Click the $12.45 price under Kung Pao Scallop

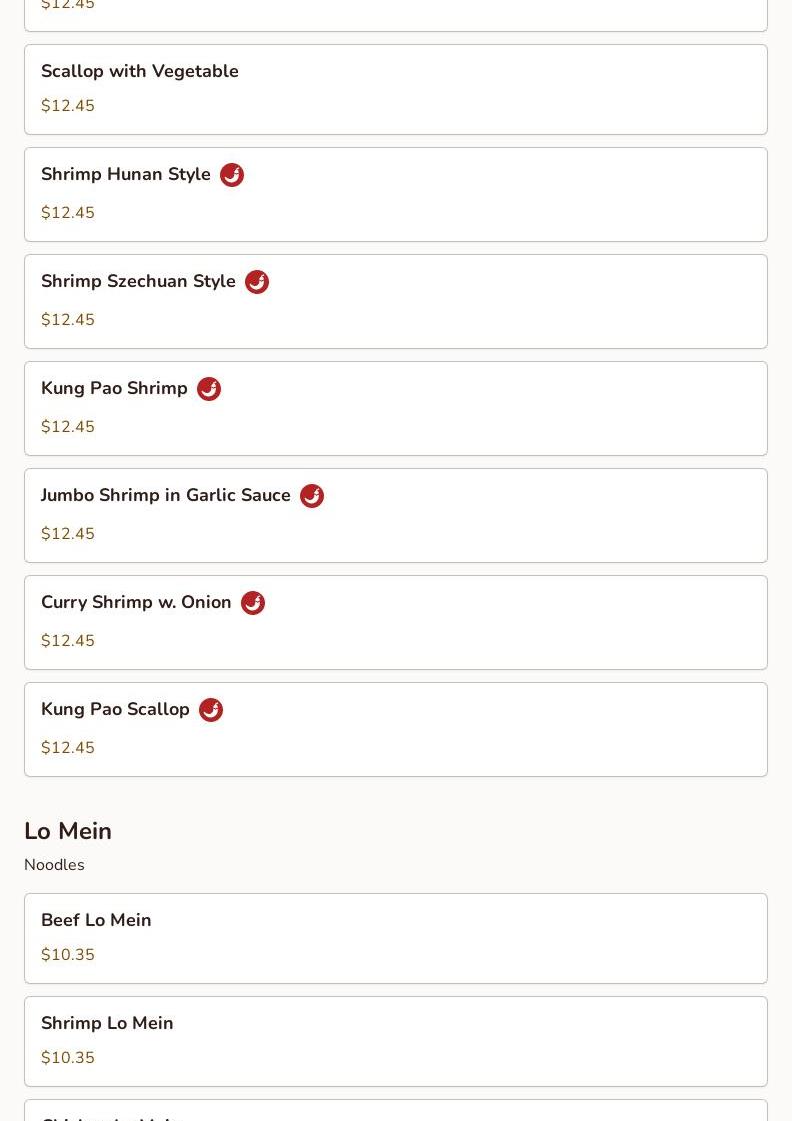[68, 748]
